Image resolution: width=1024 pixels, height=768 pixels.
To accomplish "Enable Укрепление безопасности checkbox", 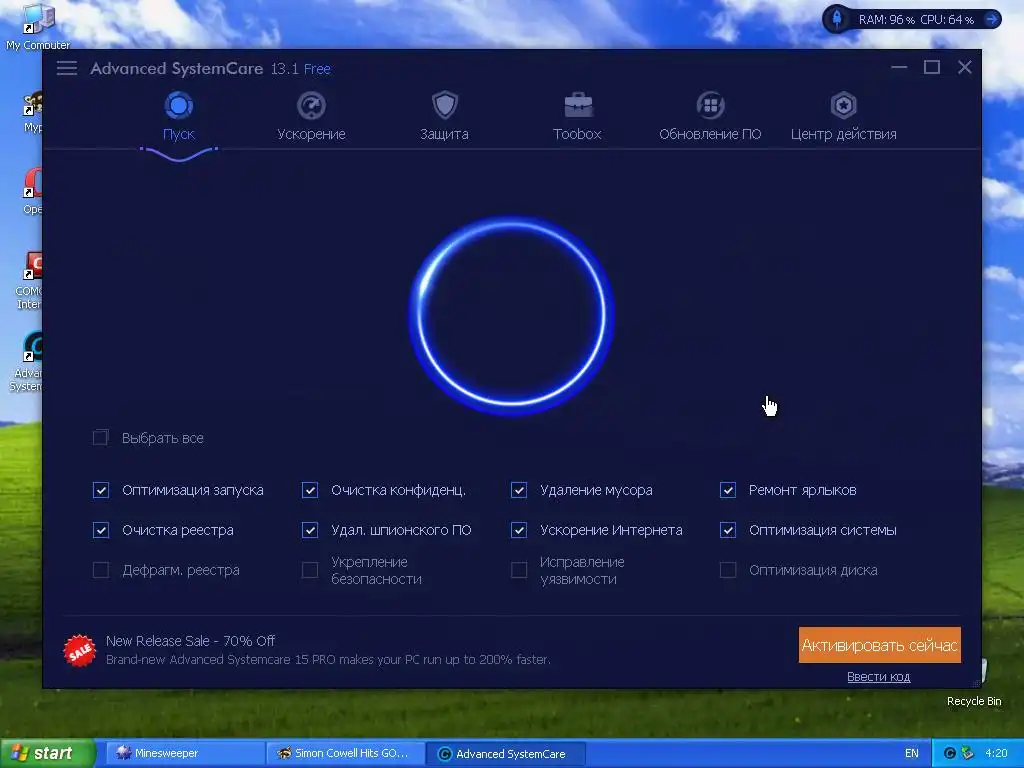I will 310,570.
